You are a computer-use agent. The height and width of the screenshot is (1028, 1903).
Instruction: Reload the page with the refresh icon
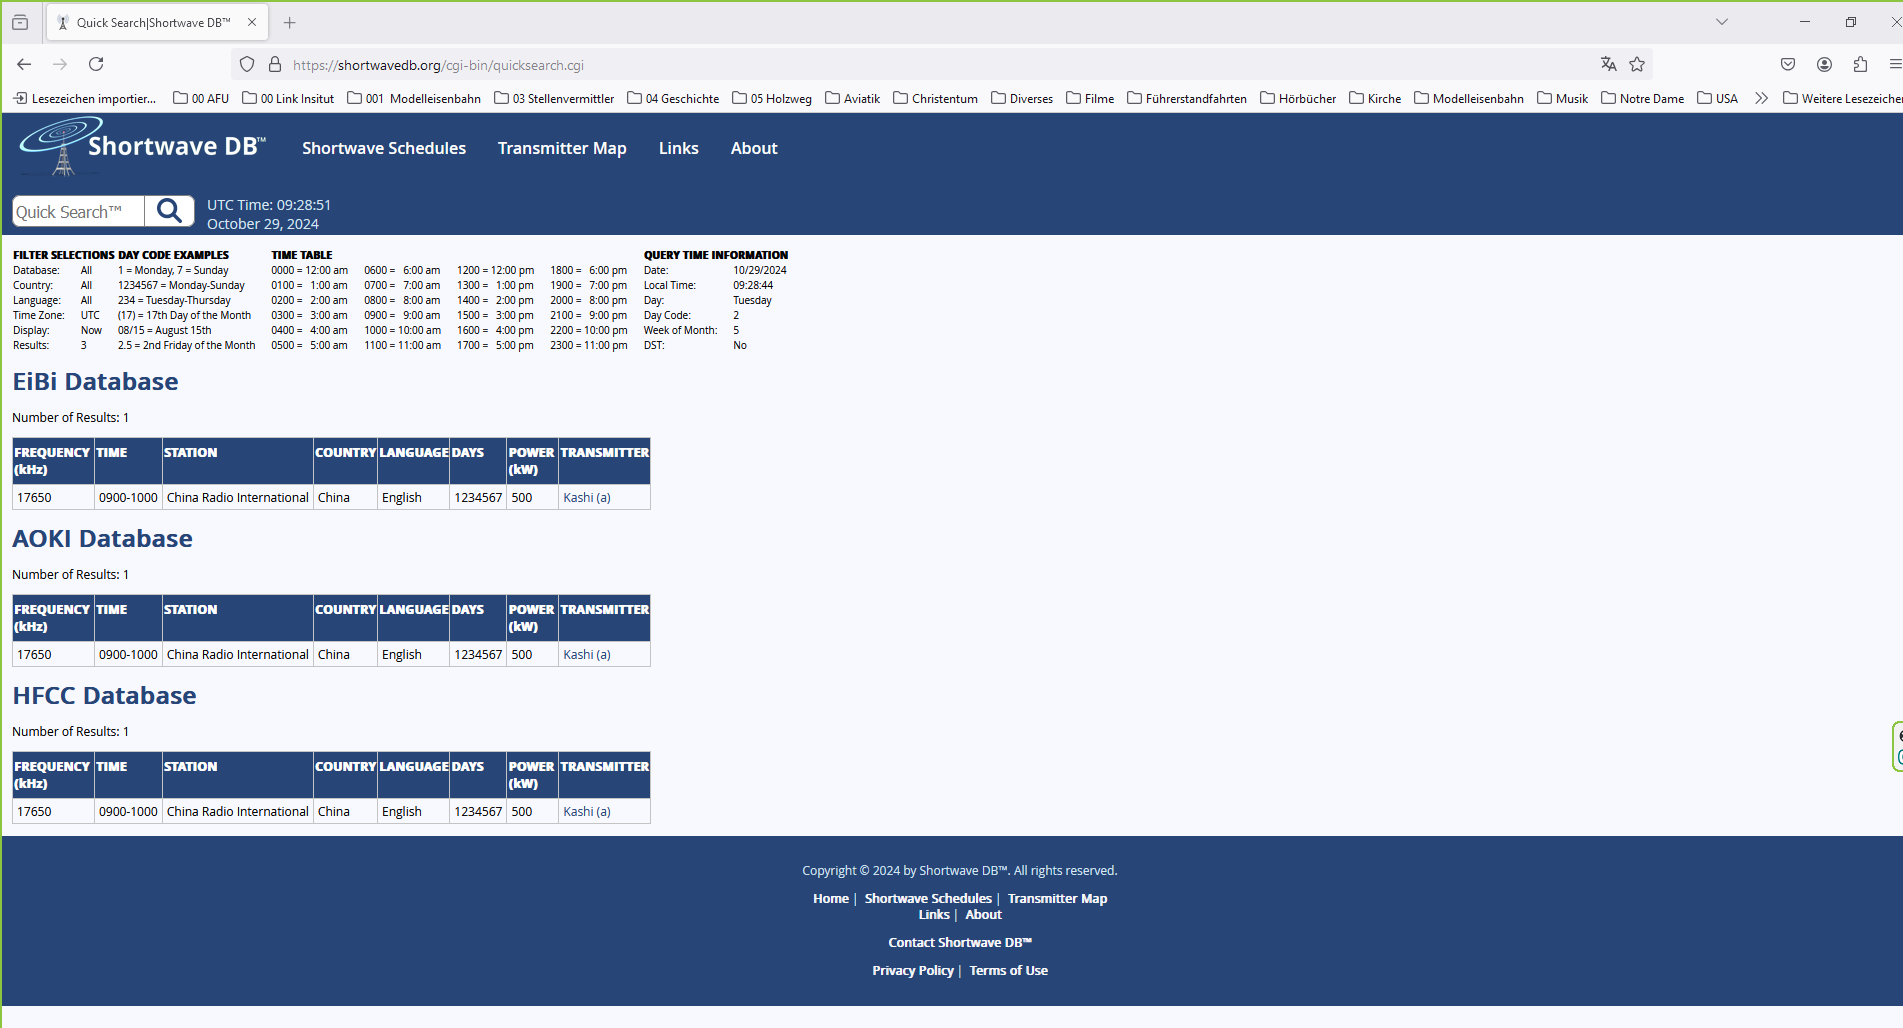click(x=96, y=64)
